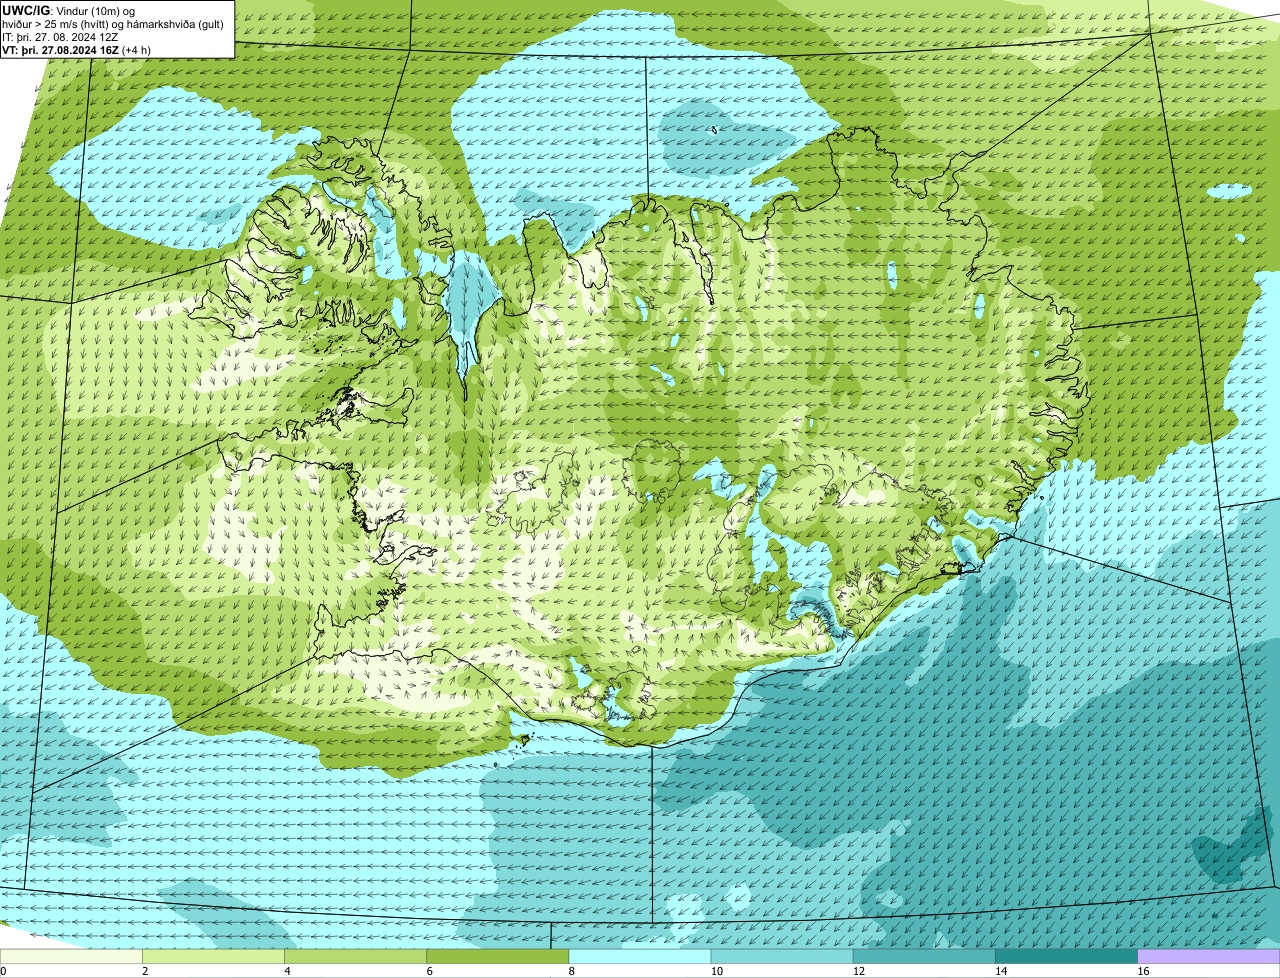Click the 6–8 m/s olive green legend swatch
This screenshot has height=978, width=1280.
497,957
